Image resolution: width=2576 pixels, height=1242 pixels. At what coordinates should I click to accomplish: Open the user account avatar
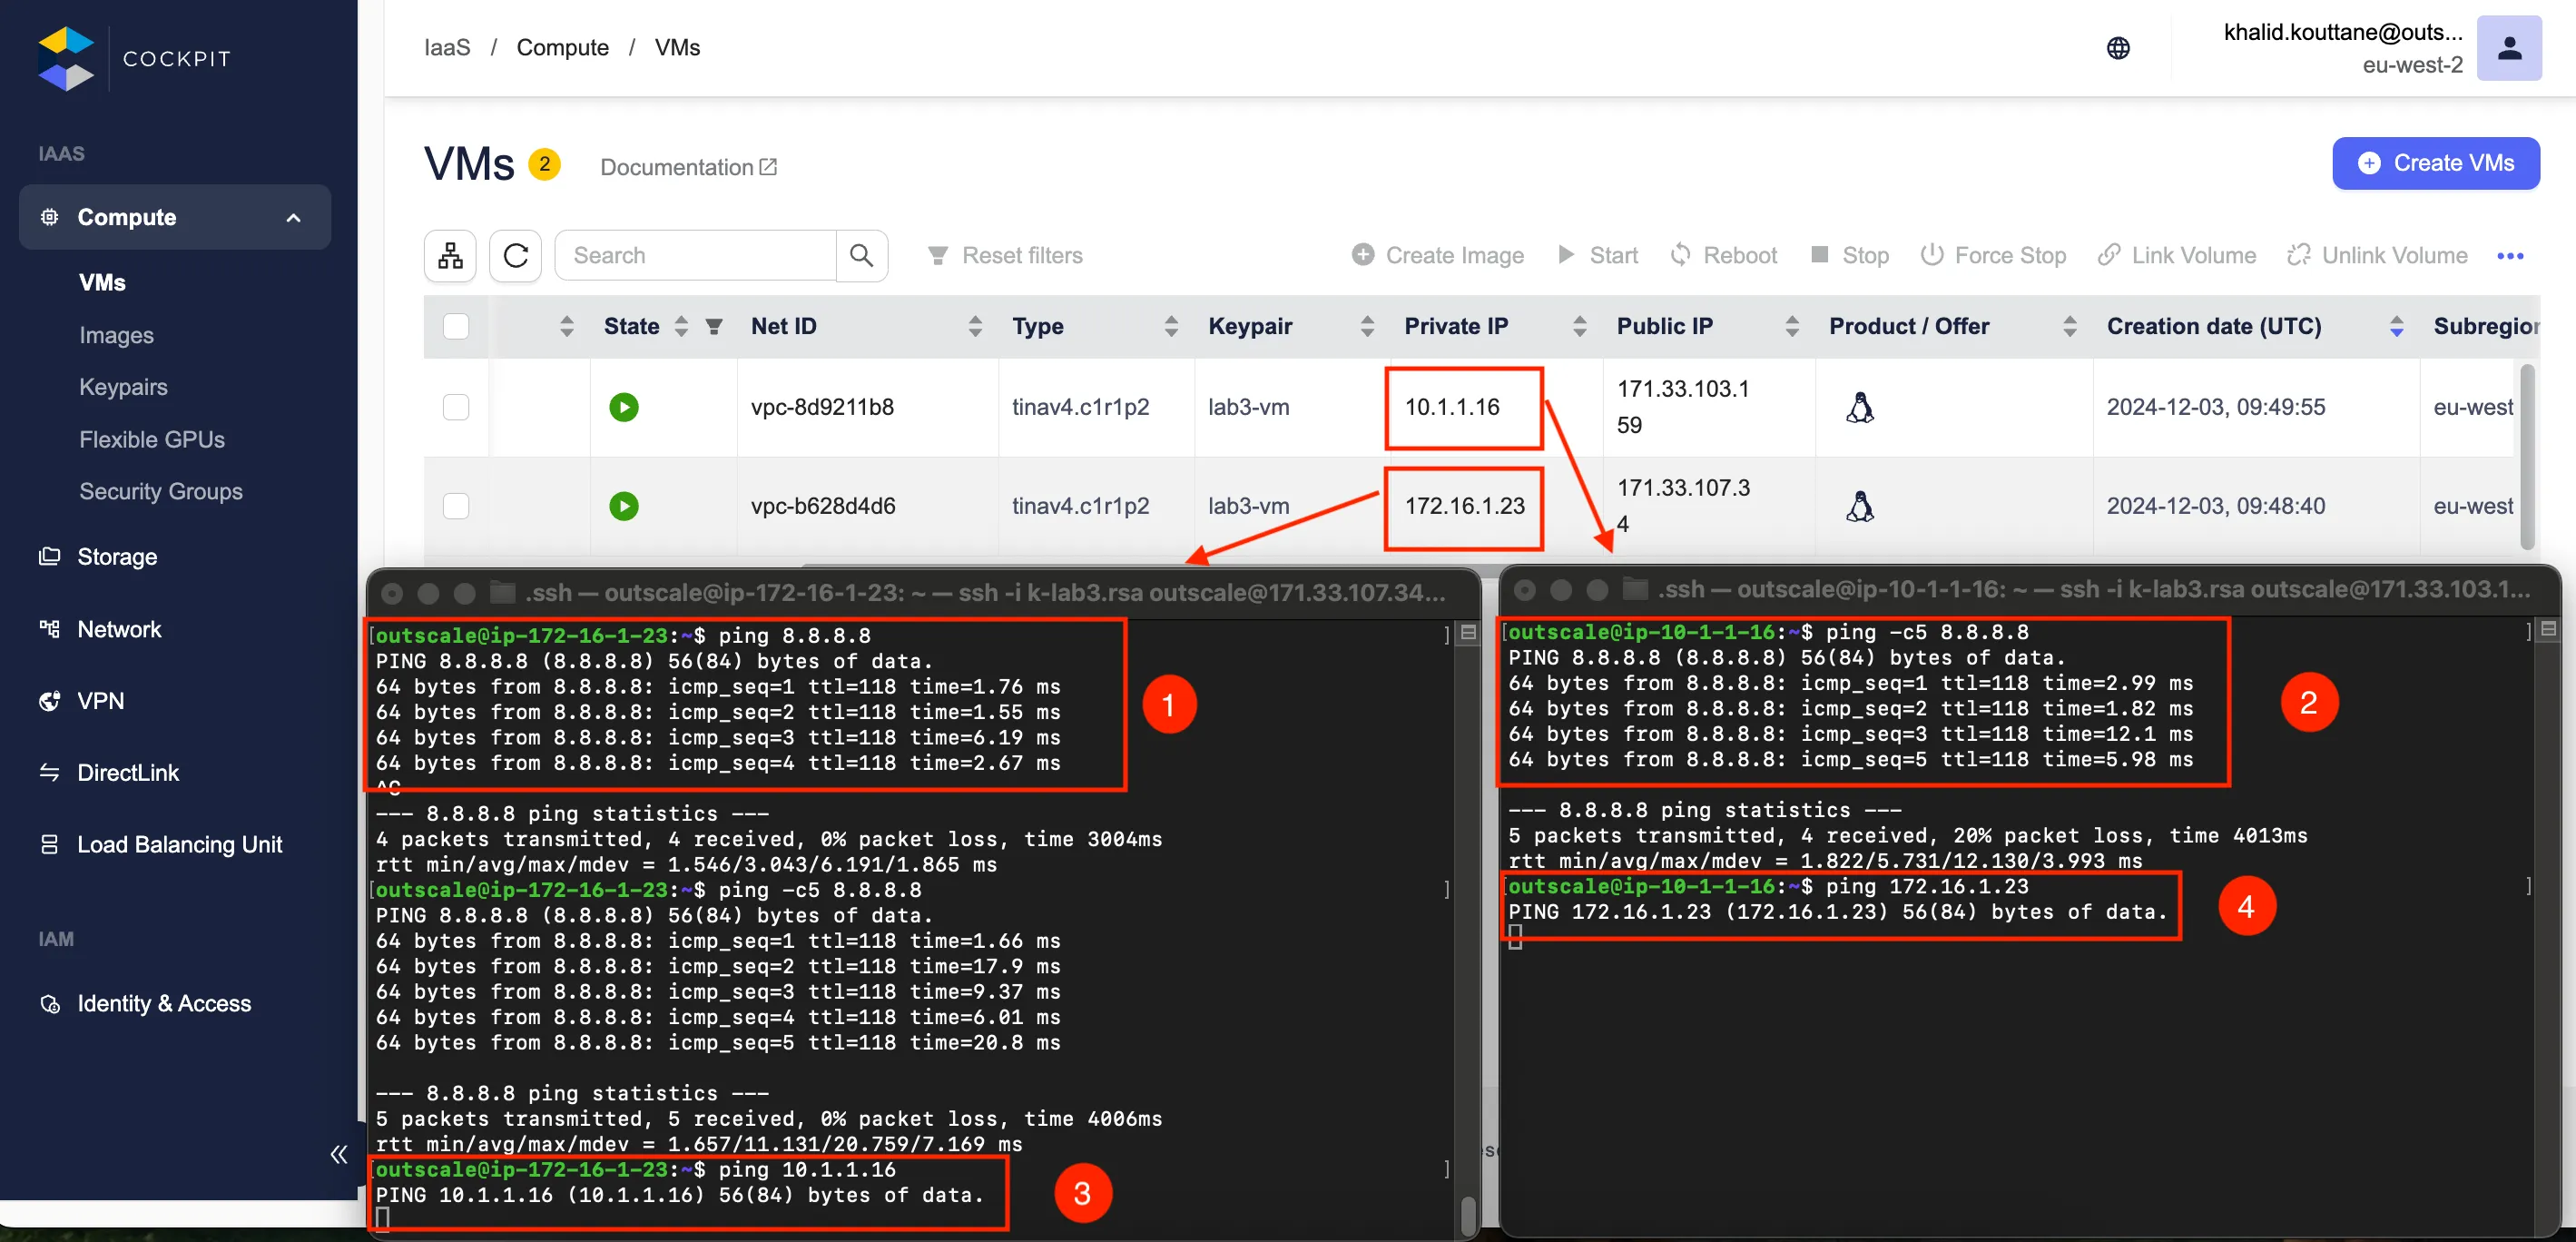click(x=2508, y=48)
